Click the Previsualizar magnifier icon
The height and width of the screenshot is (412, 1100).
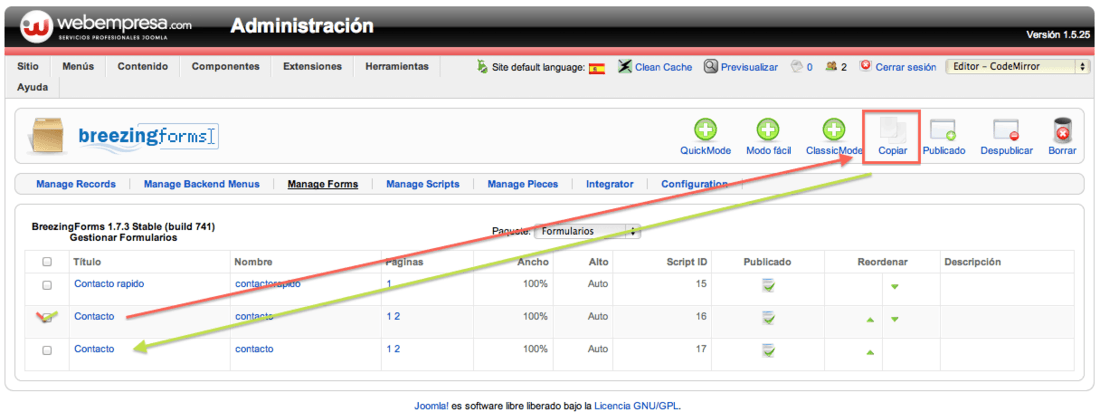[711, 66]
